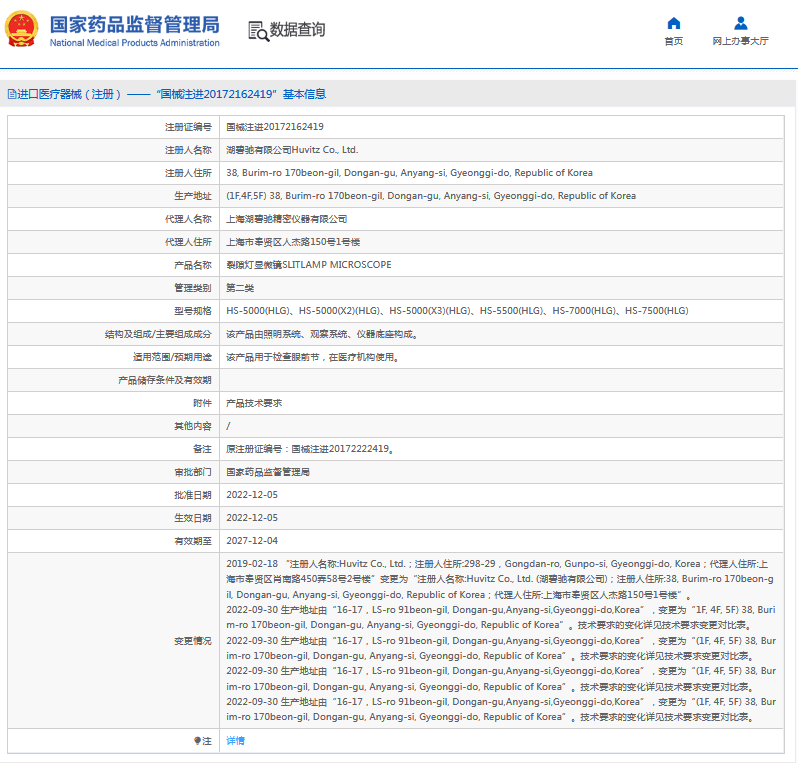Screen dimensions: 798x763
Task: Select 生效日期 value 2022-12-05
Action: 252,518
